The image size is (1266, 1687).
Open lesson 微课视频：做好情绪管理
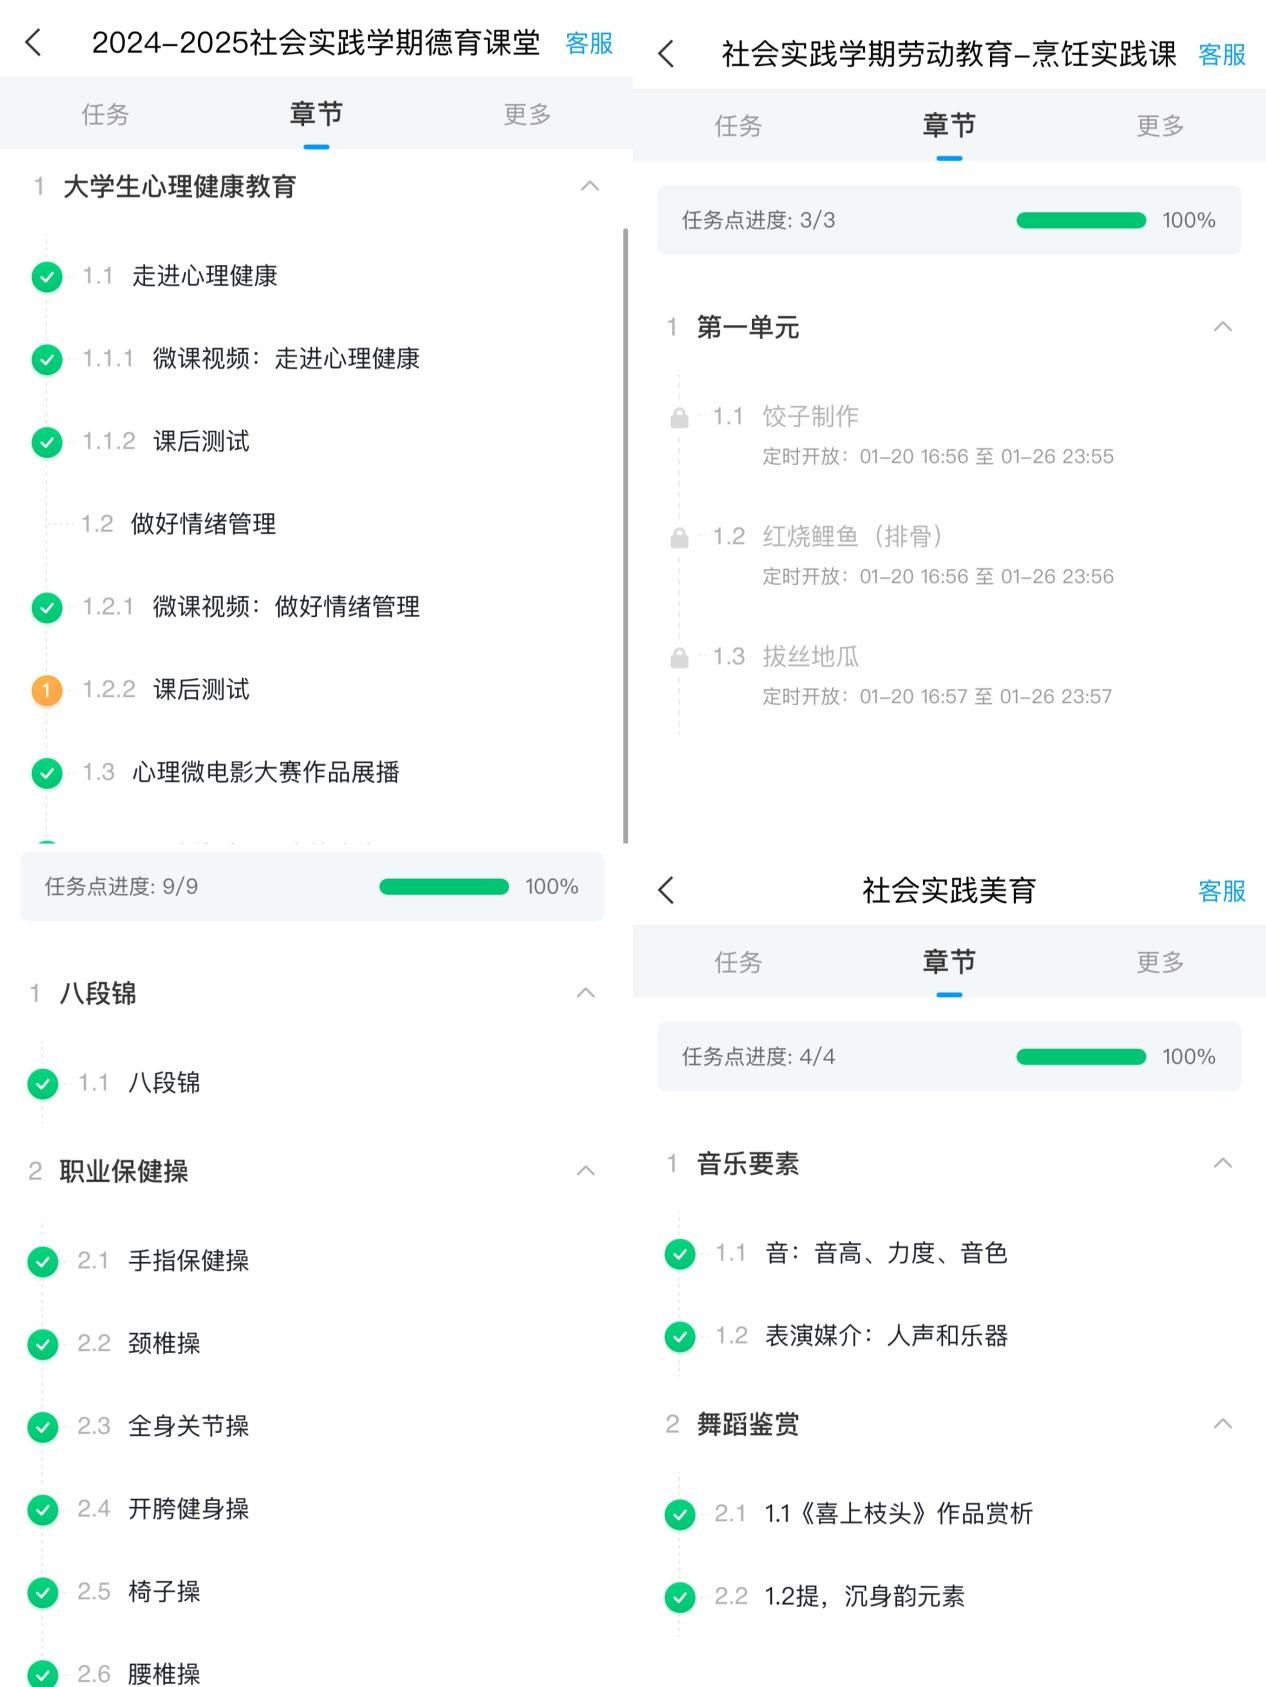click(285, 607)
